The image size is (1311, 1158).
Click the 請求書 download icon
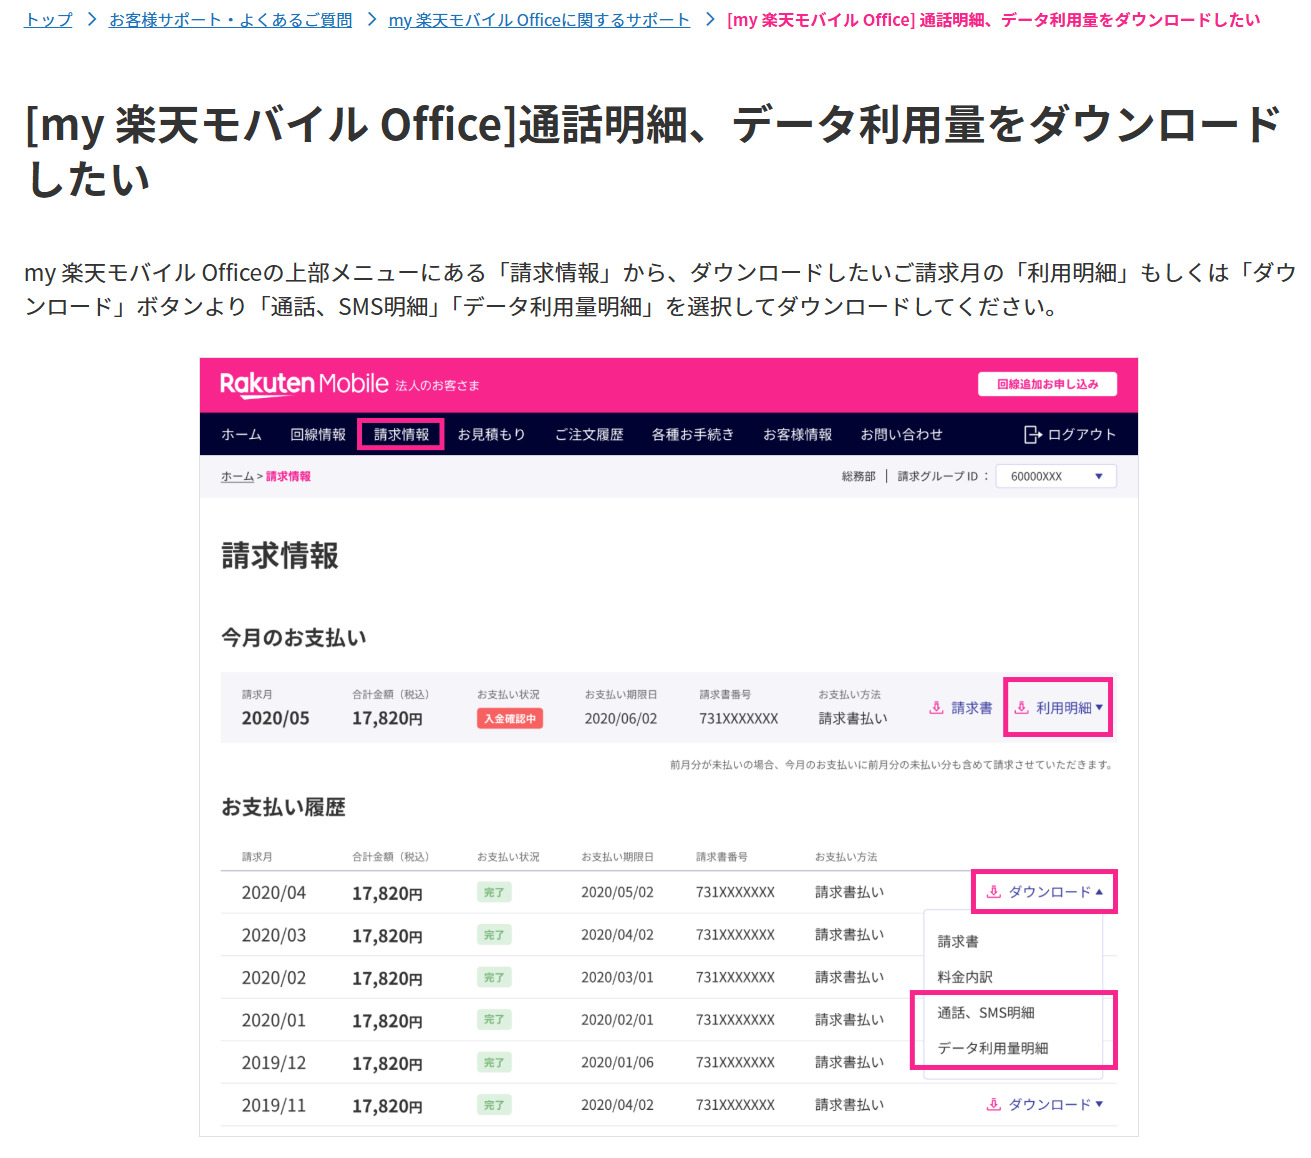coord(937,708)
